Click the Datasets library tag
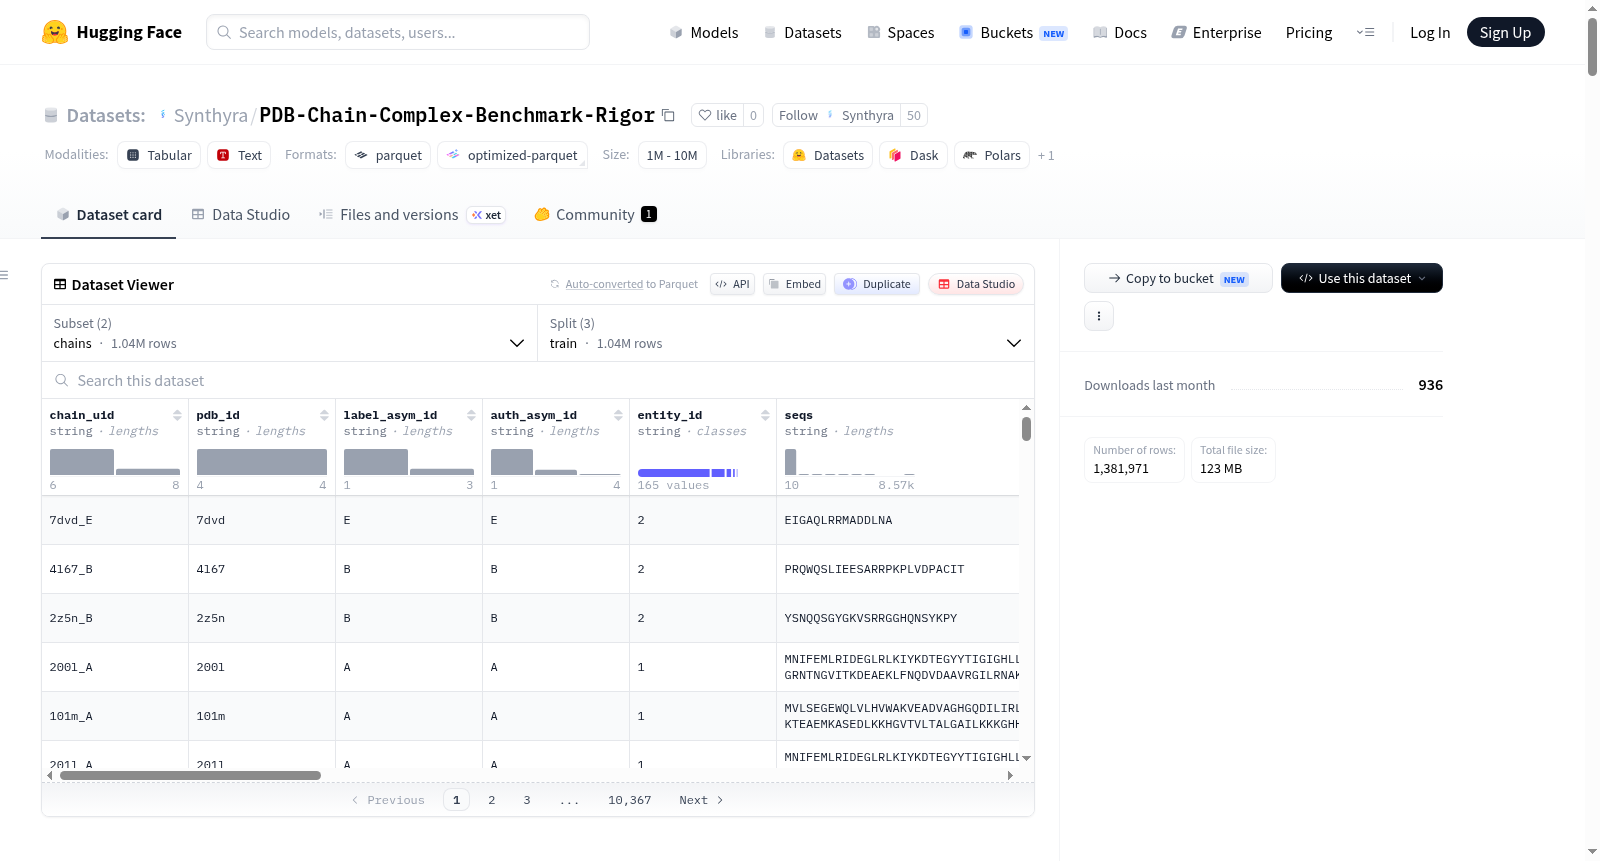 coord(828,155)
